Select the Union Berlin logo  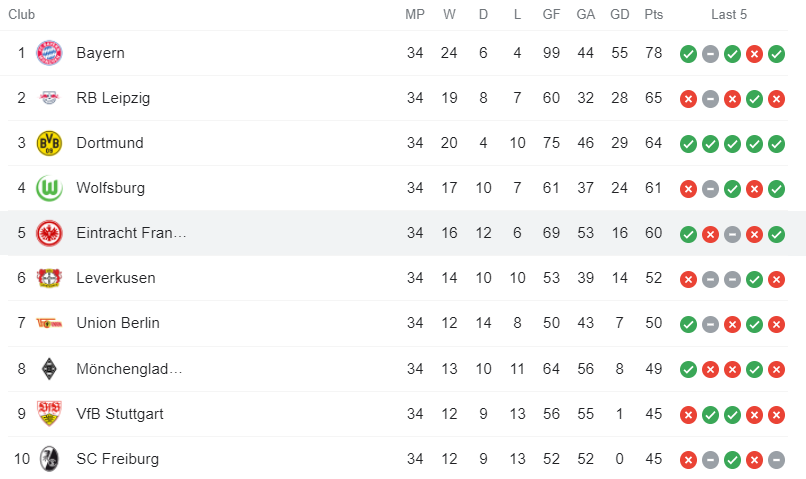49,323
